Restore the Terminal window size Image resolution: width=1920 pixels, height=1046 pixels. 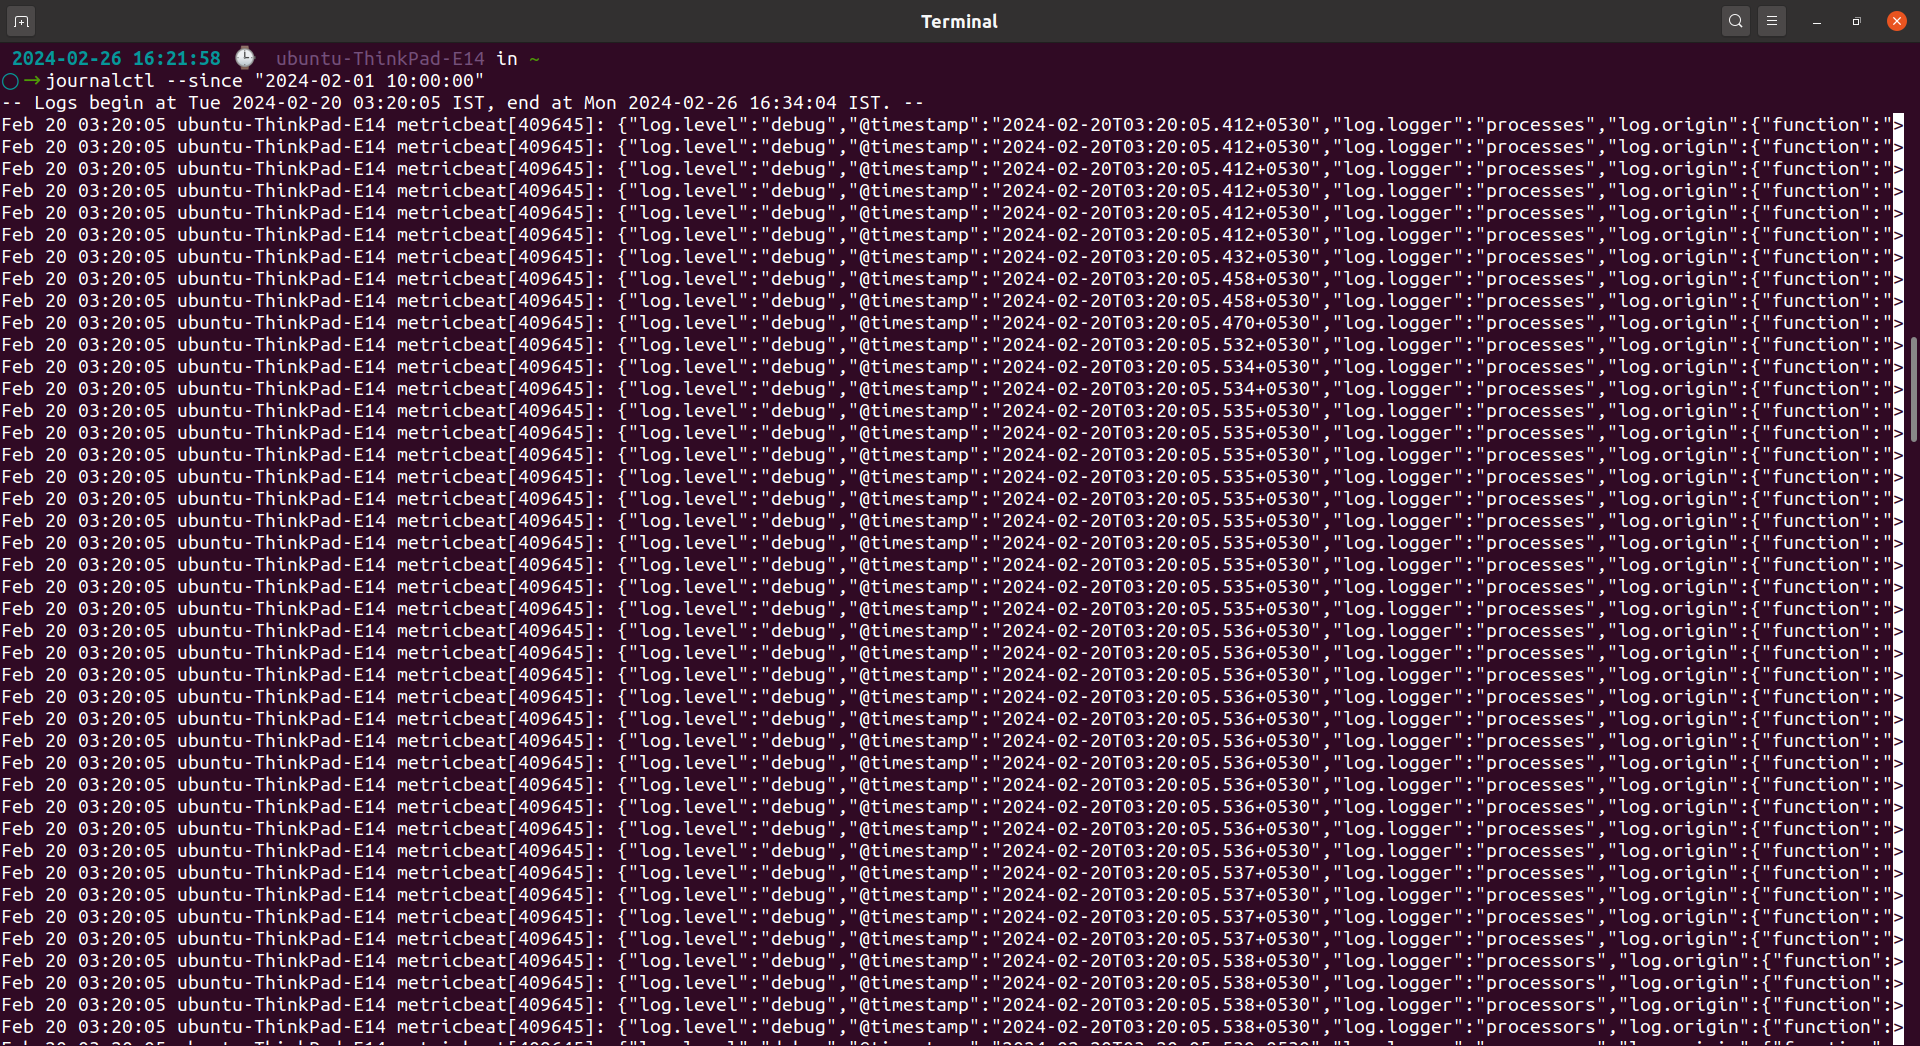tap(1857, 21)
